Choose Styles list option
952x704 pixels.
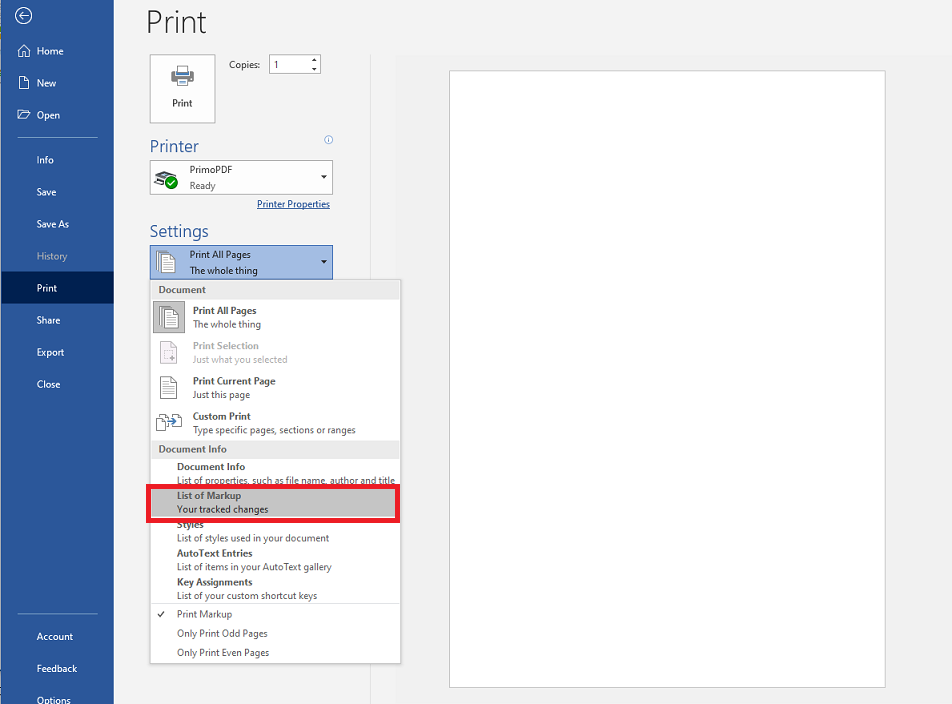pos(275,532)
